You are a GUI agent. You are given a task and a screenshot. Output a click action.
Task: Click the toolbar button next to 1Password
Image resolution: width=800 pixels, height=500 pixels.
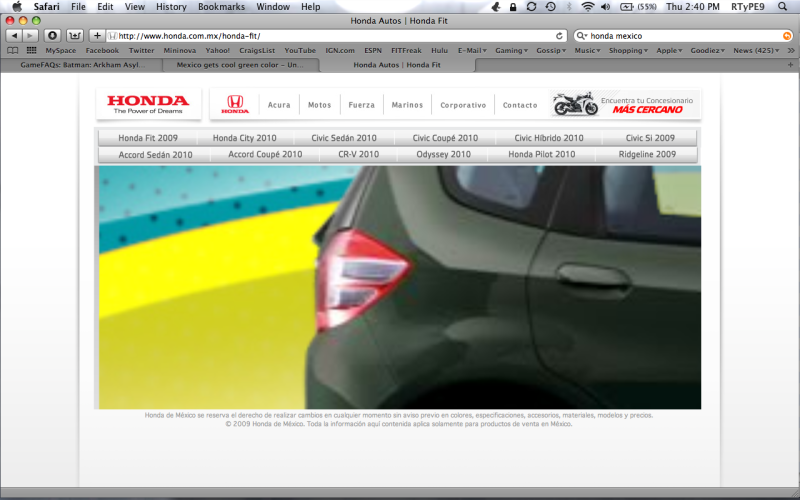pos(75,36)
